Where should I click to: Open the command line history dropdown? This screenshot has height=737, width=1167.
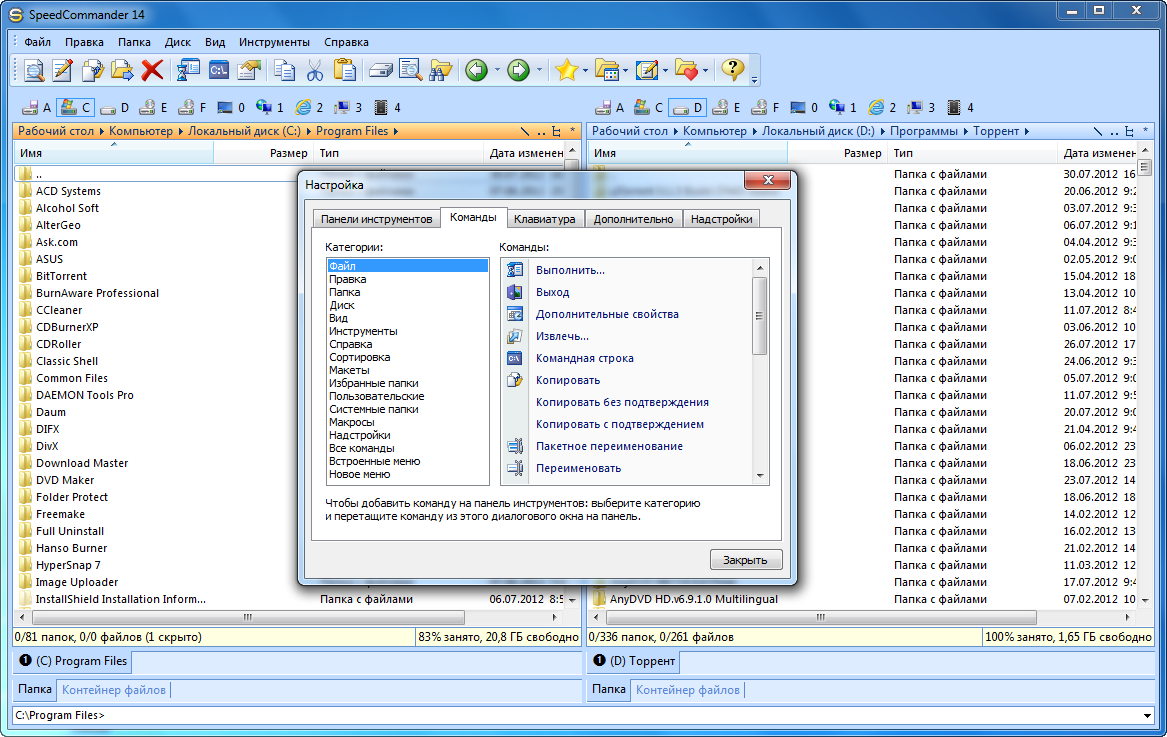pos(1147,715)
